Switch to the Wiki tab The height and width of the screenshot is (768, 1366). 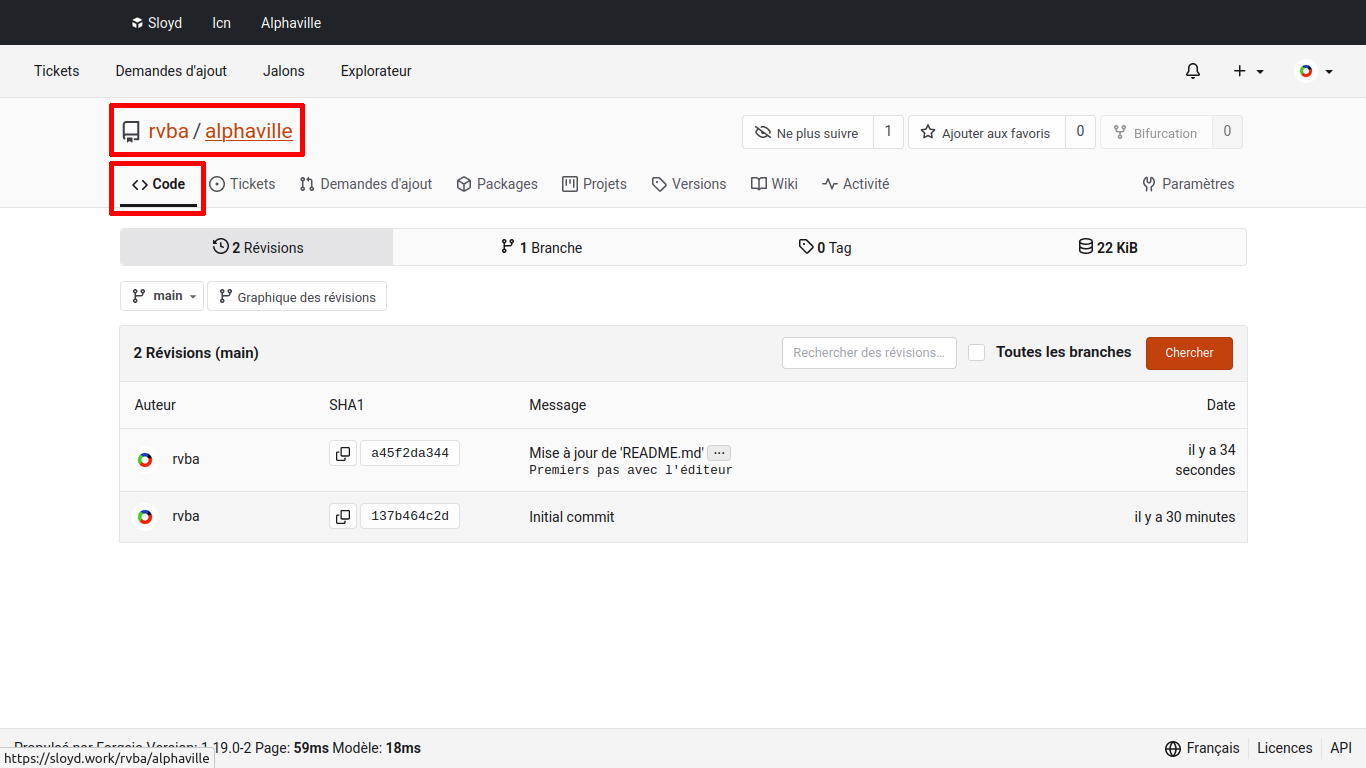(x=774, y=184)
